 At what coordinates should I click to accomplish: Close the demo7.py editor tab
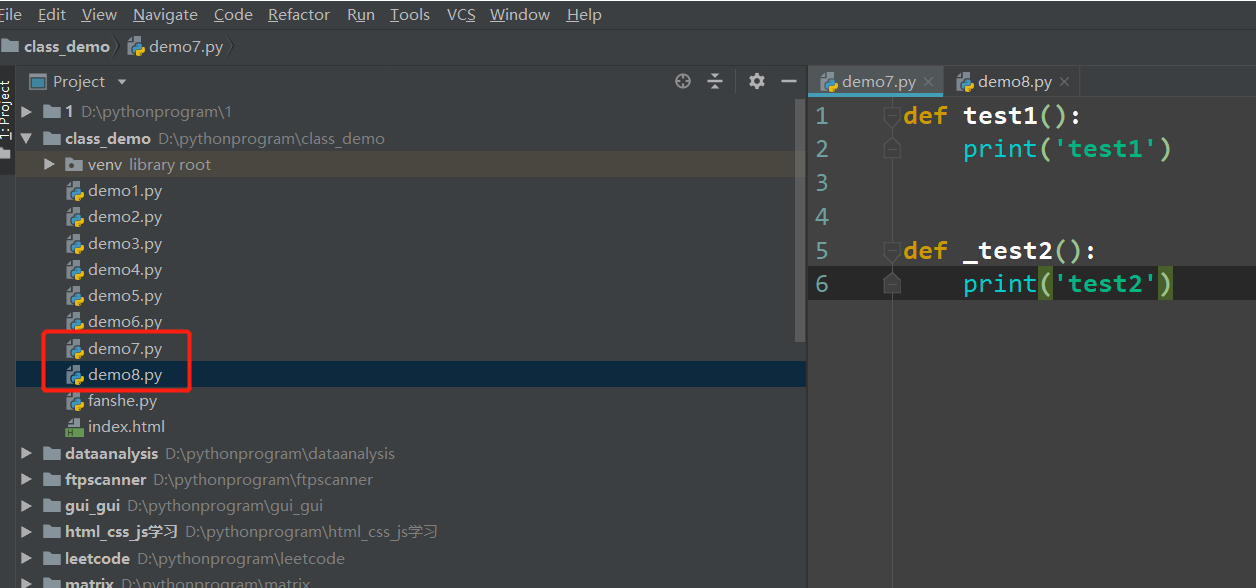click(x=929, y=82)
